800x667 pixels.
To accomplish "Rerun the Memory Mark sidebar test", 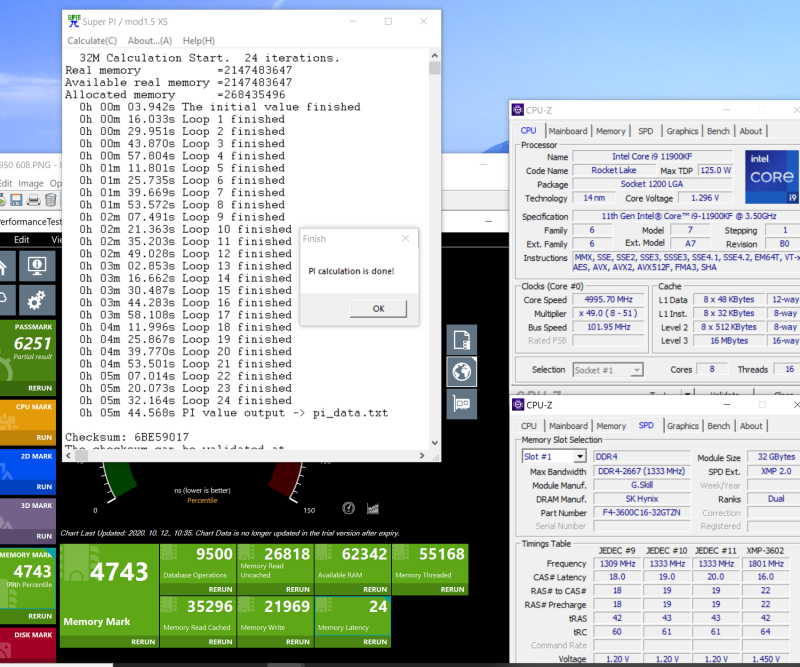I will click(40, 616).
